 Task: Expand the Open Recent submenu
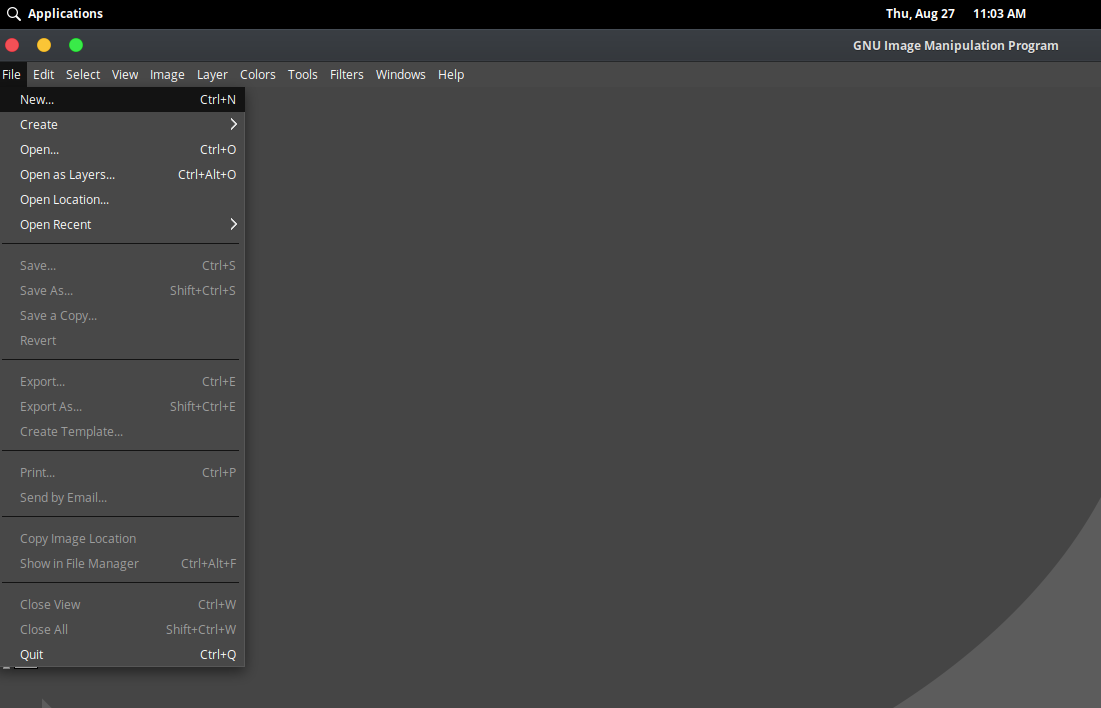click(x=122, y=225)
